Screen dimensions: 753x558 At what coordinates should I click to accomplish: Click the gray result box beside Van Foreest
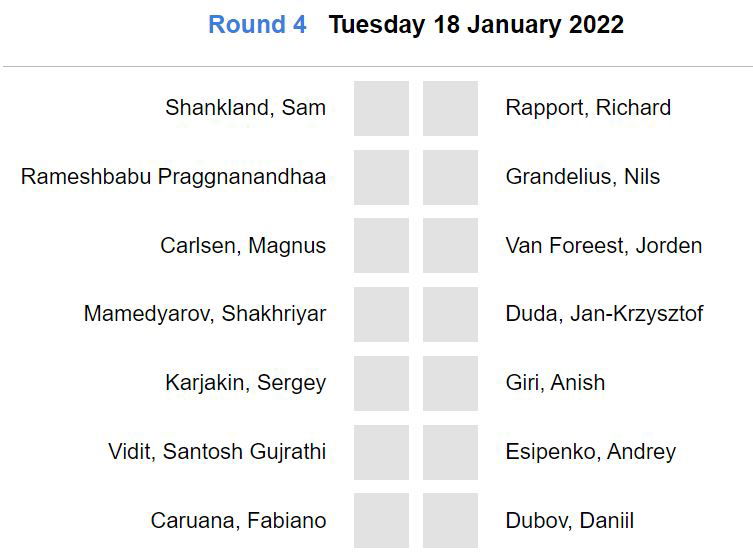click(x=450, y=246)
